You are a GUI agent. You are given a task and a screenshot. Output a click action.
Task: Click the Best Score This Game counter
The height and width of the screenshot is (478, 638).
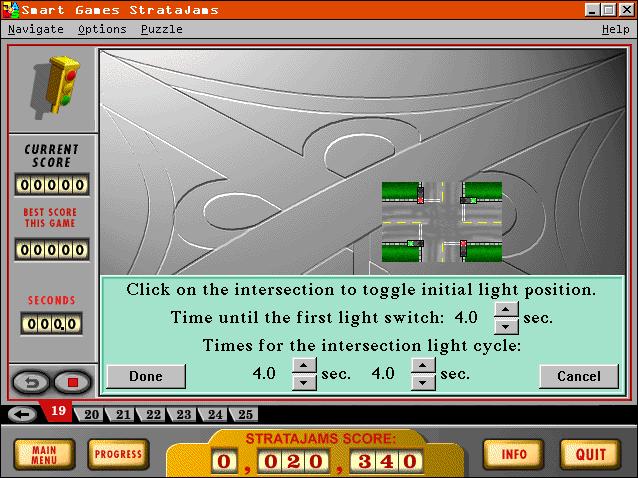(52, 249)
